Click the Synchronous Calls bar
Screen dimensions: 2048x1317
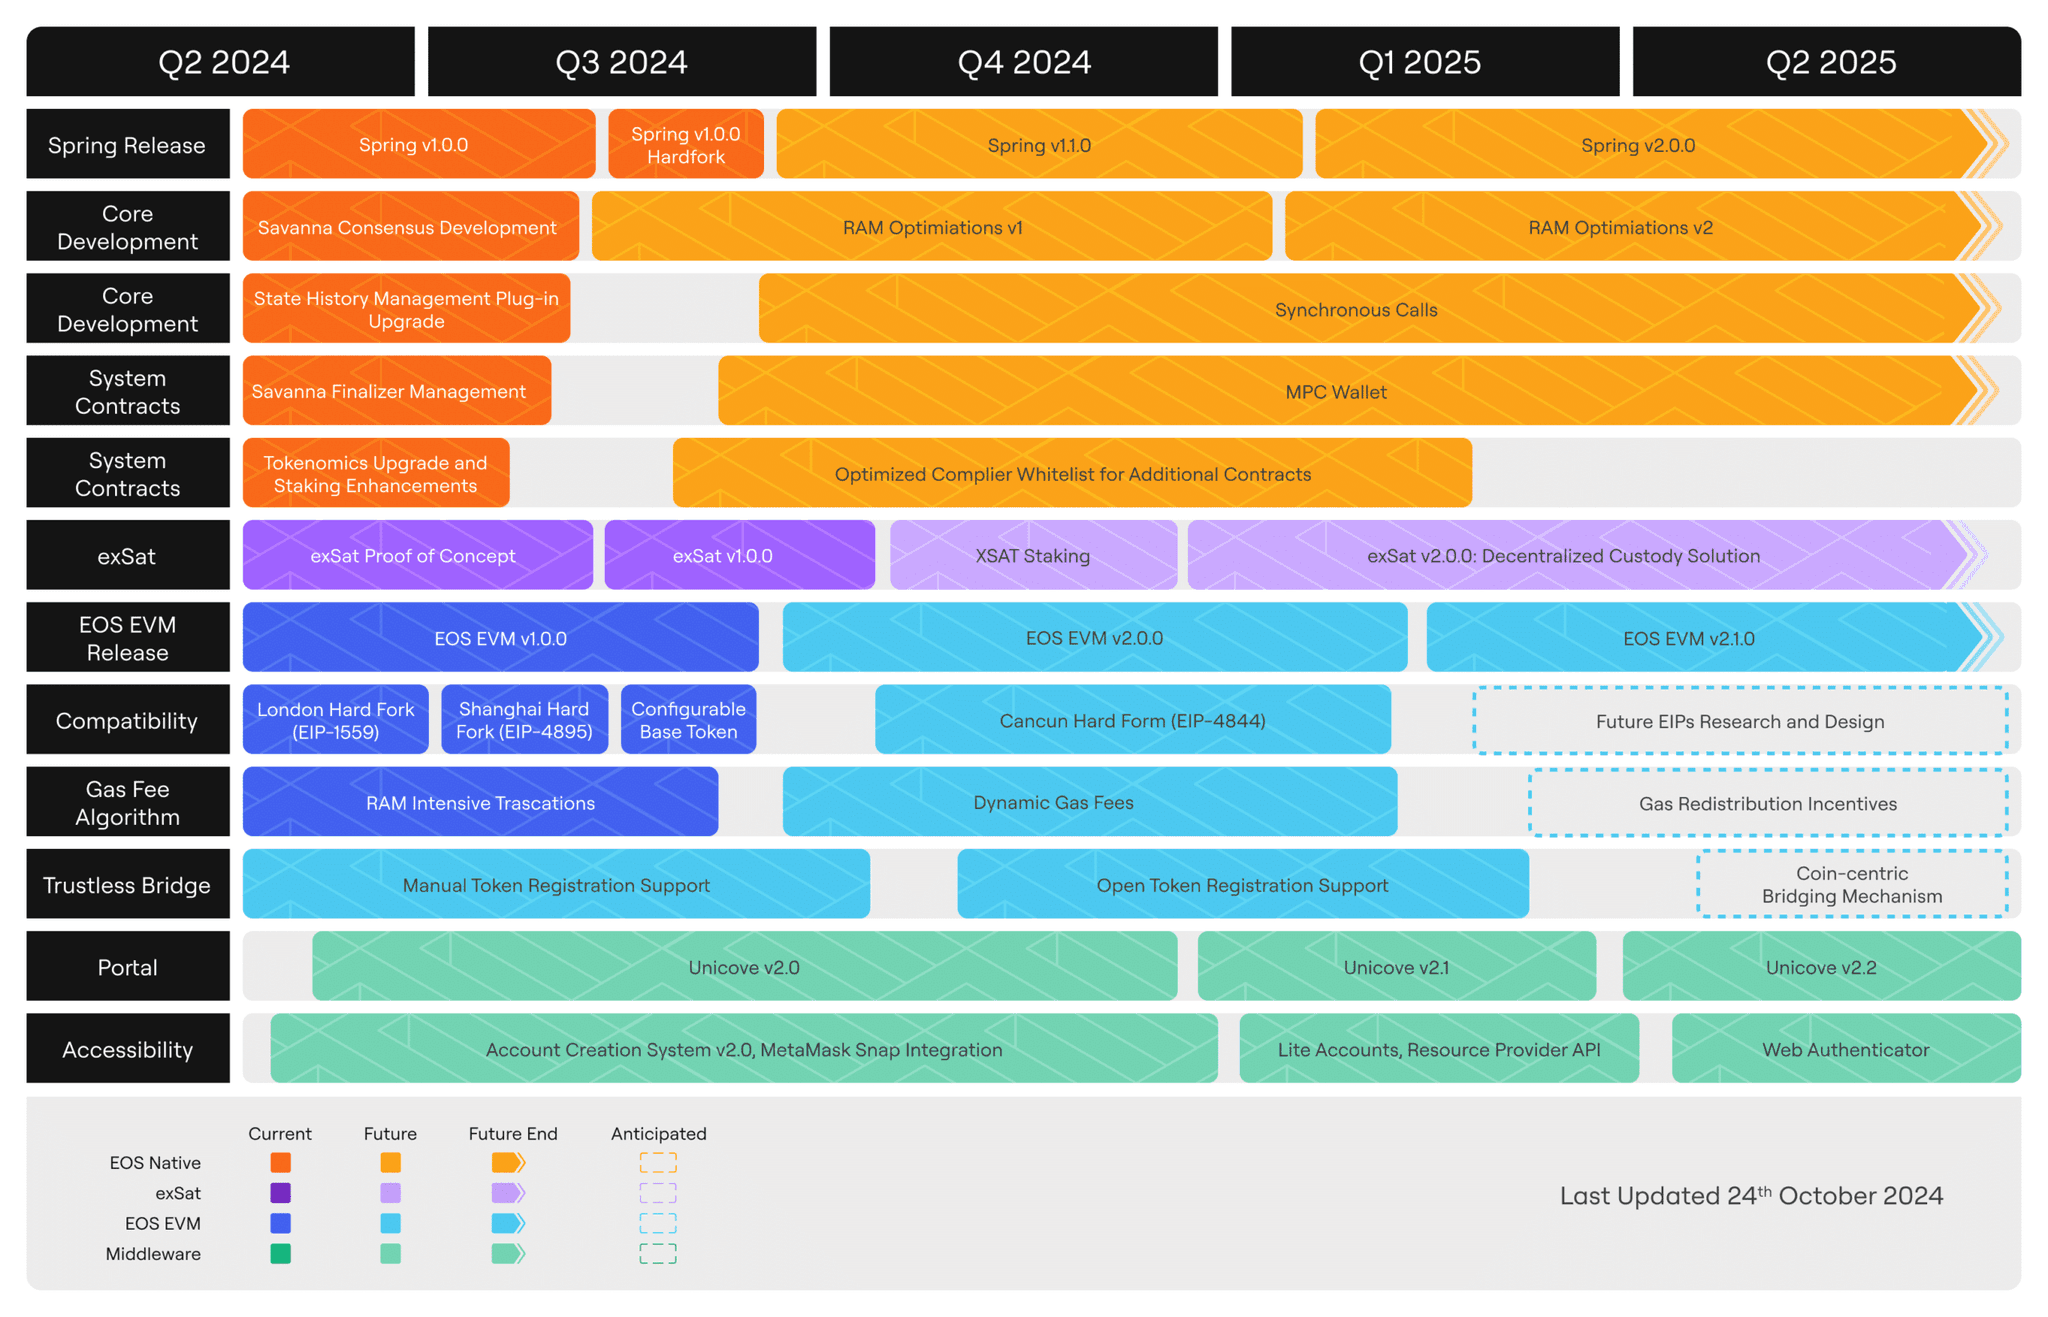coord(1378,309)
